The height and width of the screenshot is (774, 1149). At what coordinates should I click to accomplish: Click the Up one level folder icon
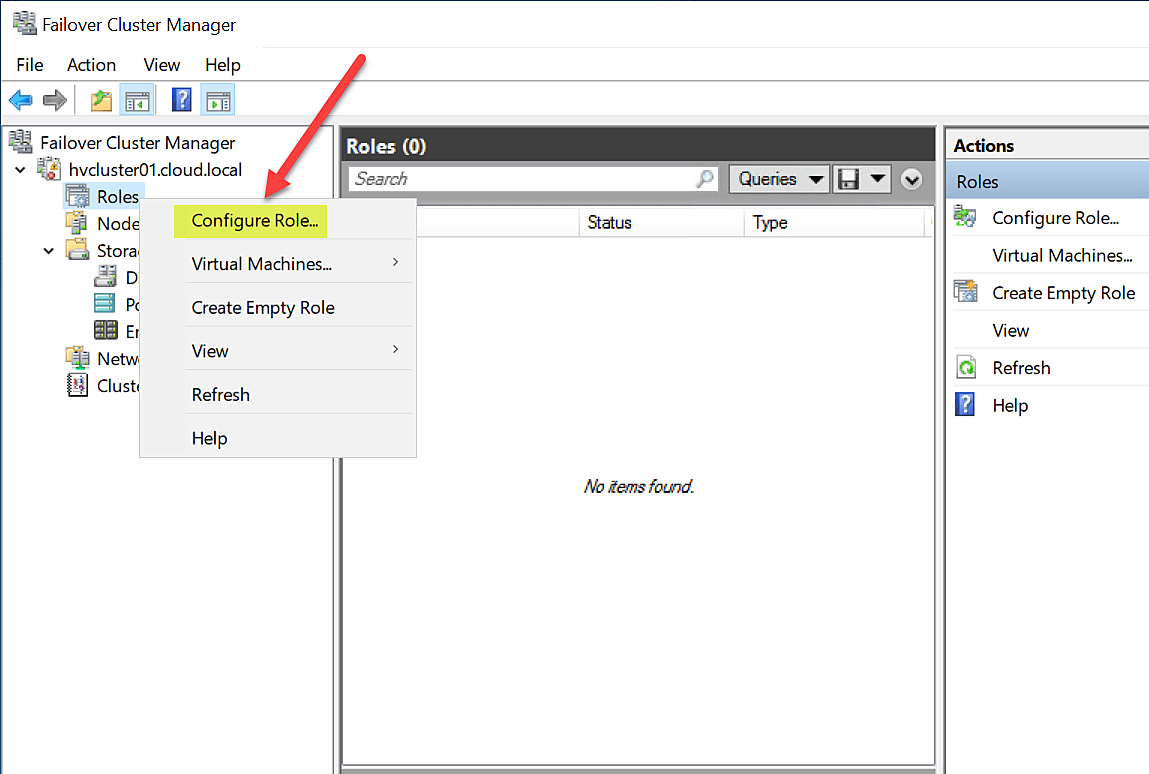tap(101, 100)
